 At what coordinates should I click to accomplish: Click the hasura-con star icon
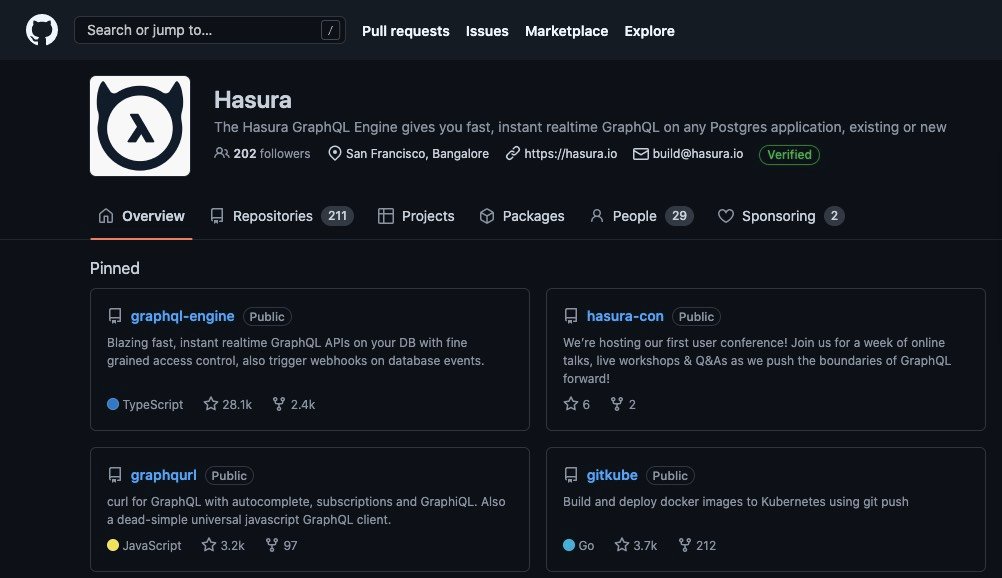(571, 404)
